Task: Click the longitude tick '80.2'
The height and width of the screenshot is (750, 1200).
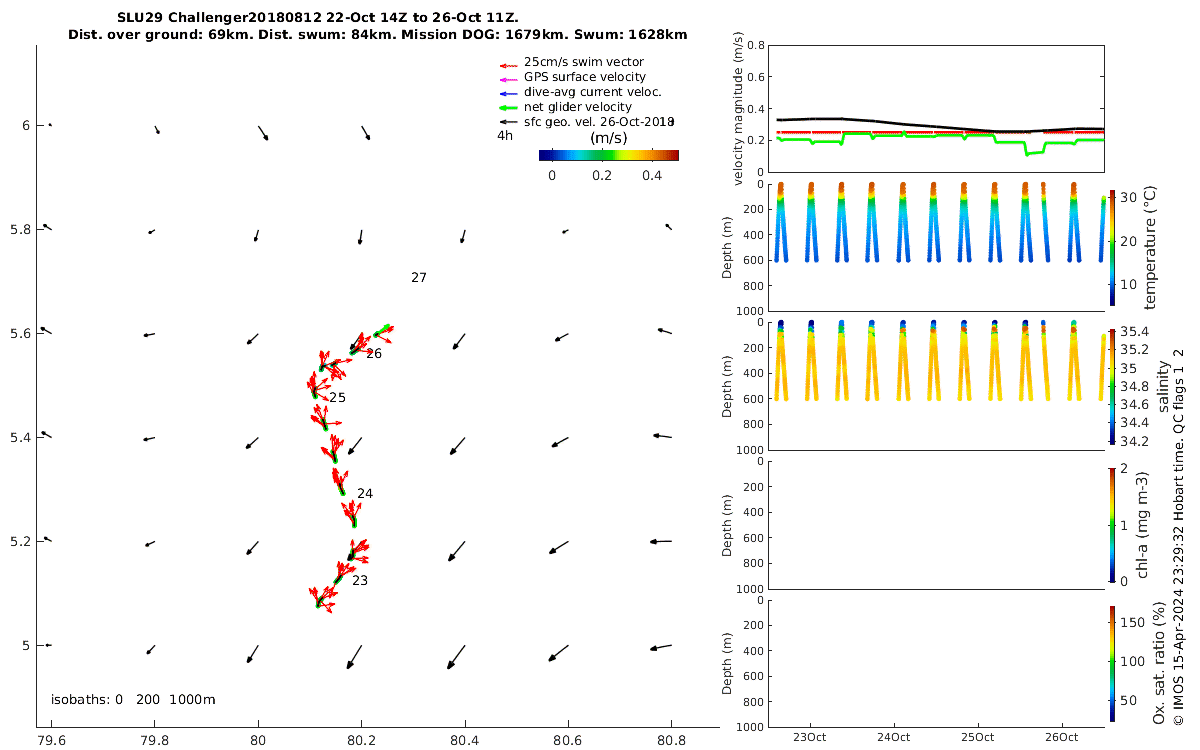Action: tap(362, 741)
